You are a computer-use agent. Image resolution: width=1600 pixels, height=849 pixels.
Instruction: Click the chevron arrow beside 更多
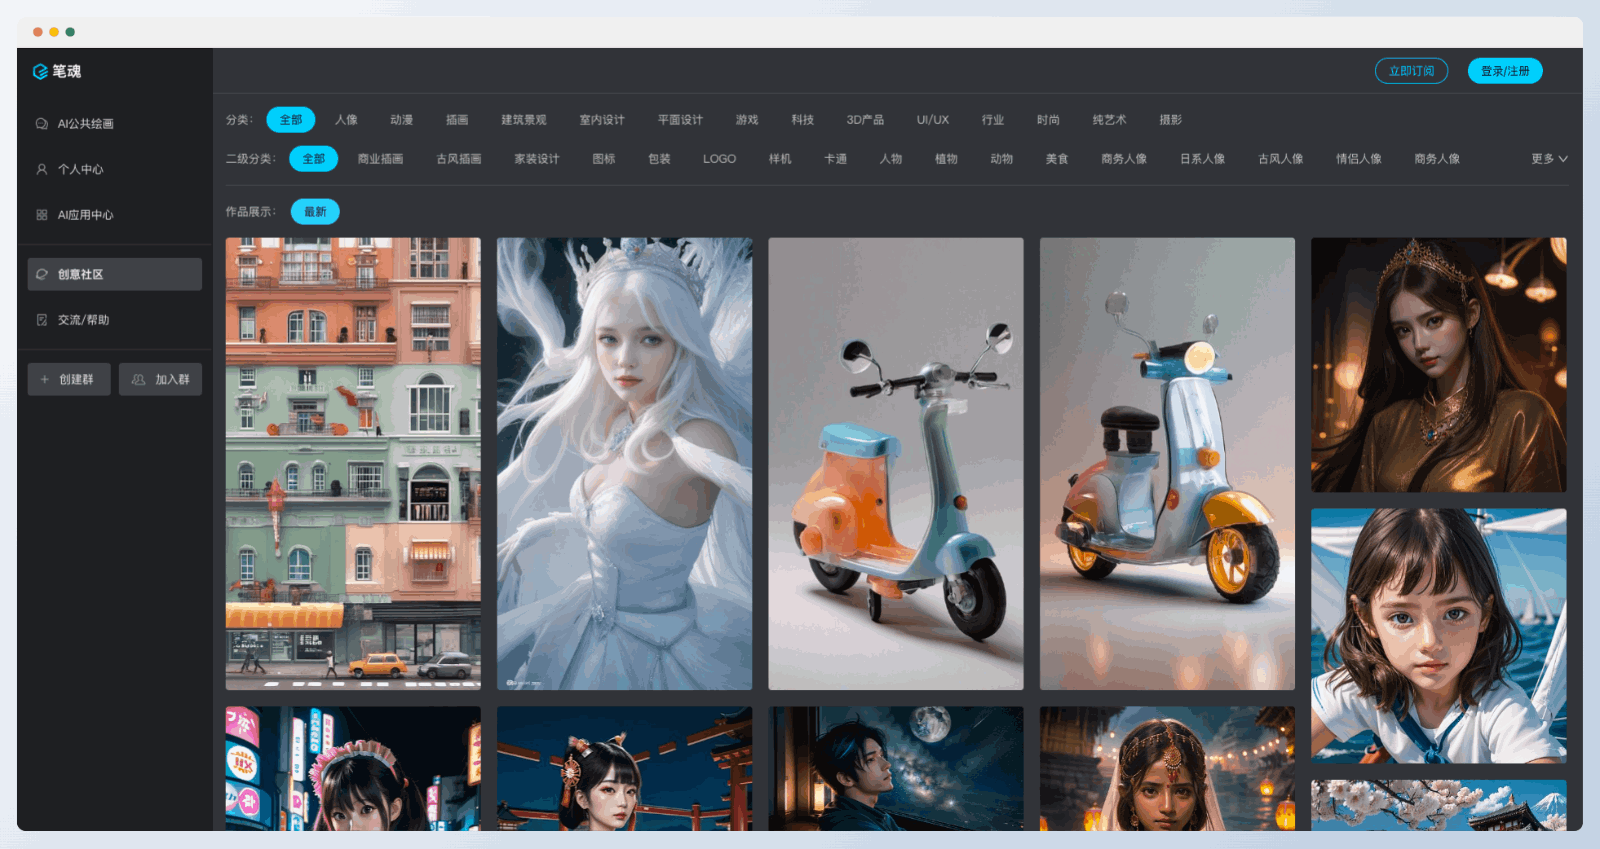1563,159
